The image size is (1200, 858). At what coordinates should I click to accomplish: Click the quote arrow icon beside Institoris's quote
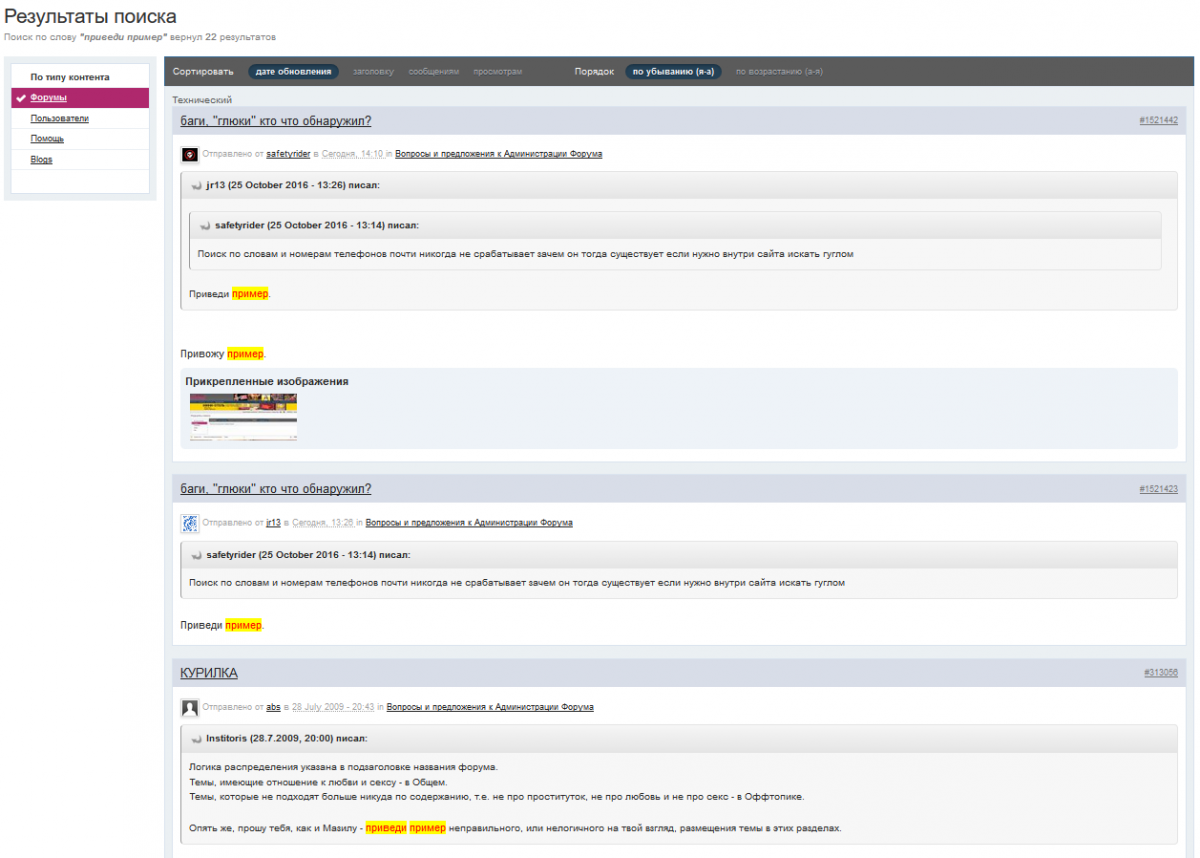197,739
